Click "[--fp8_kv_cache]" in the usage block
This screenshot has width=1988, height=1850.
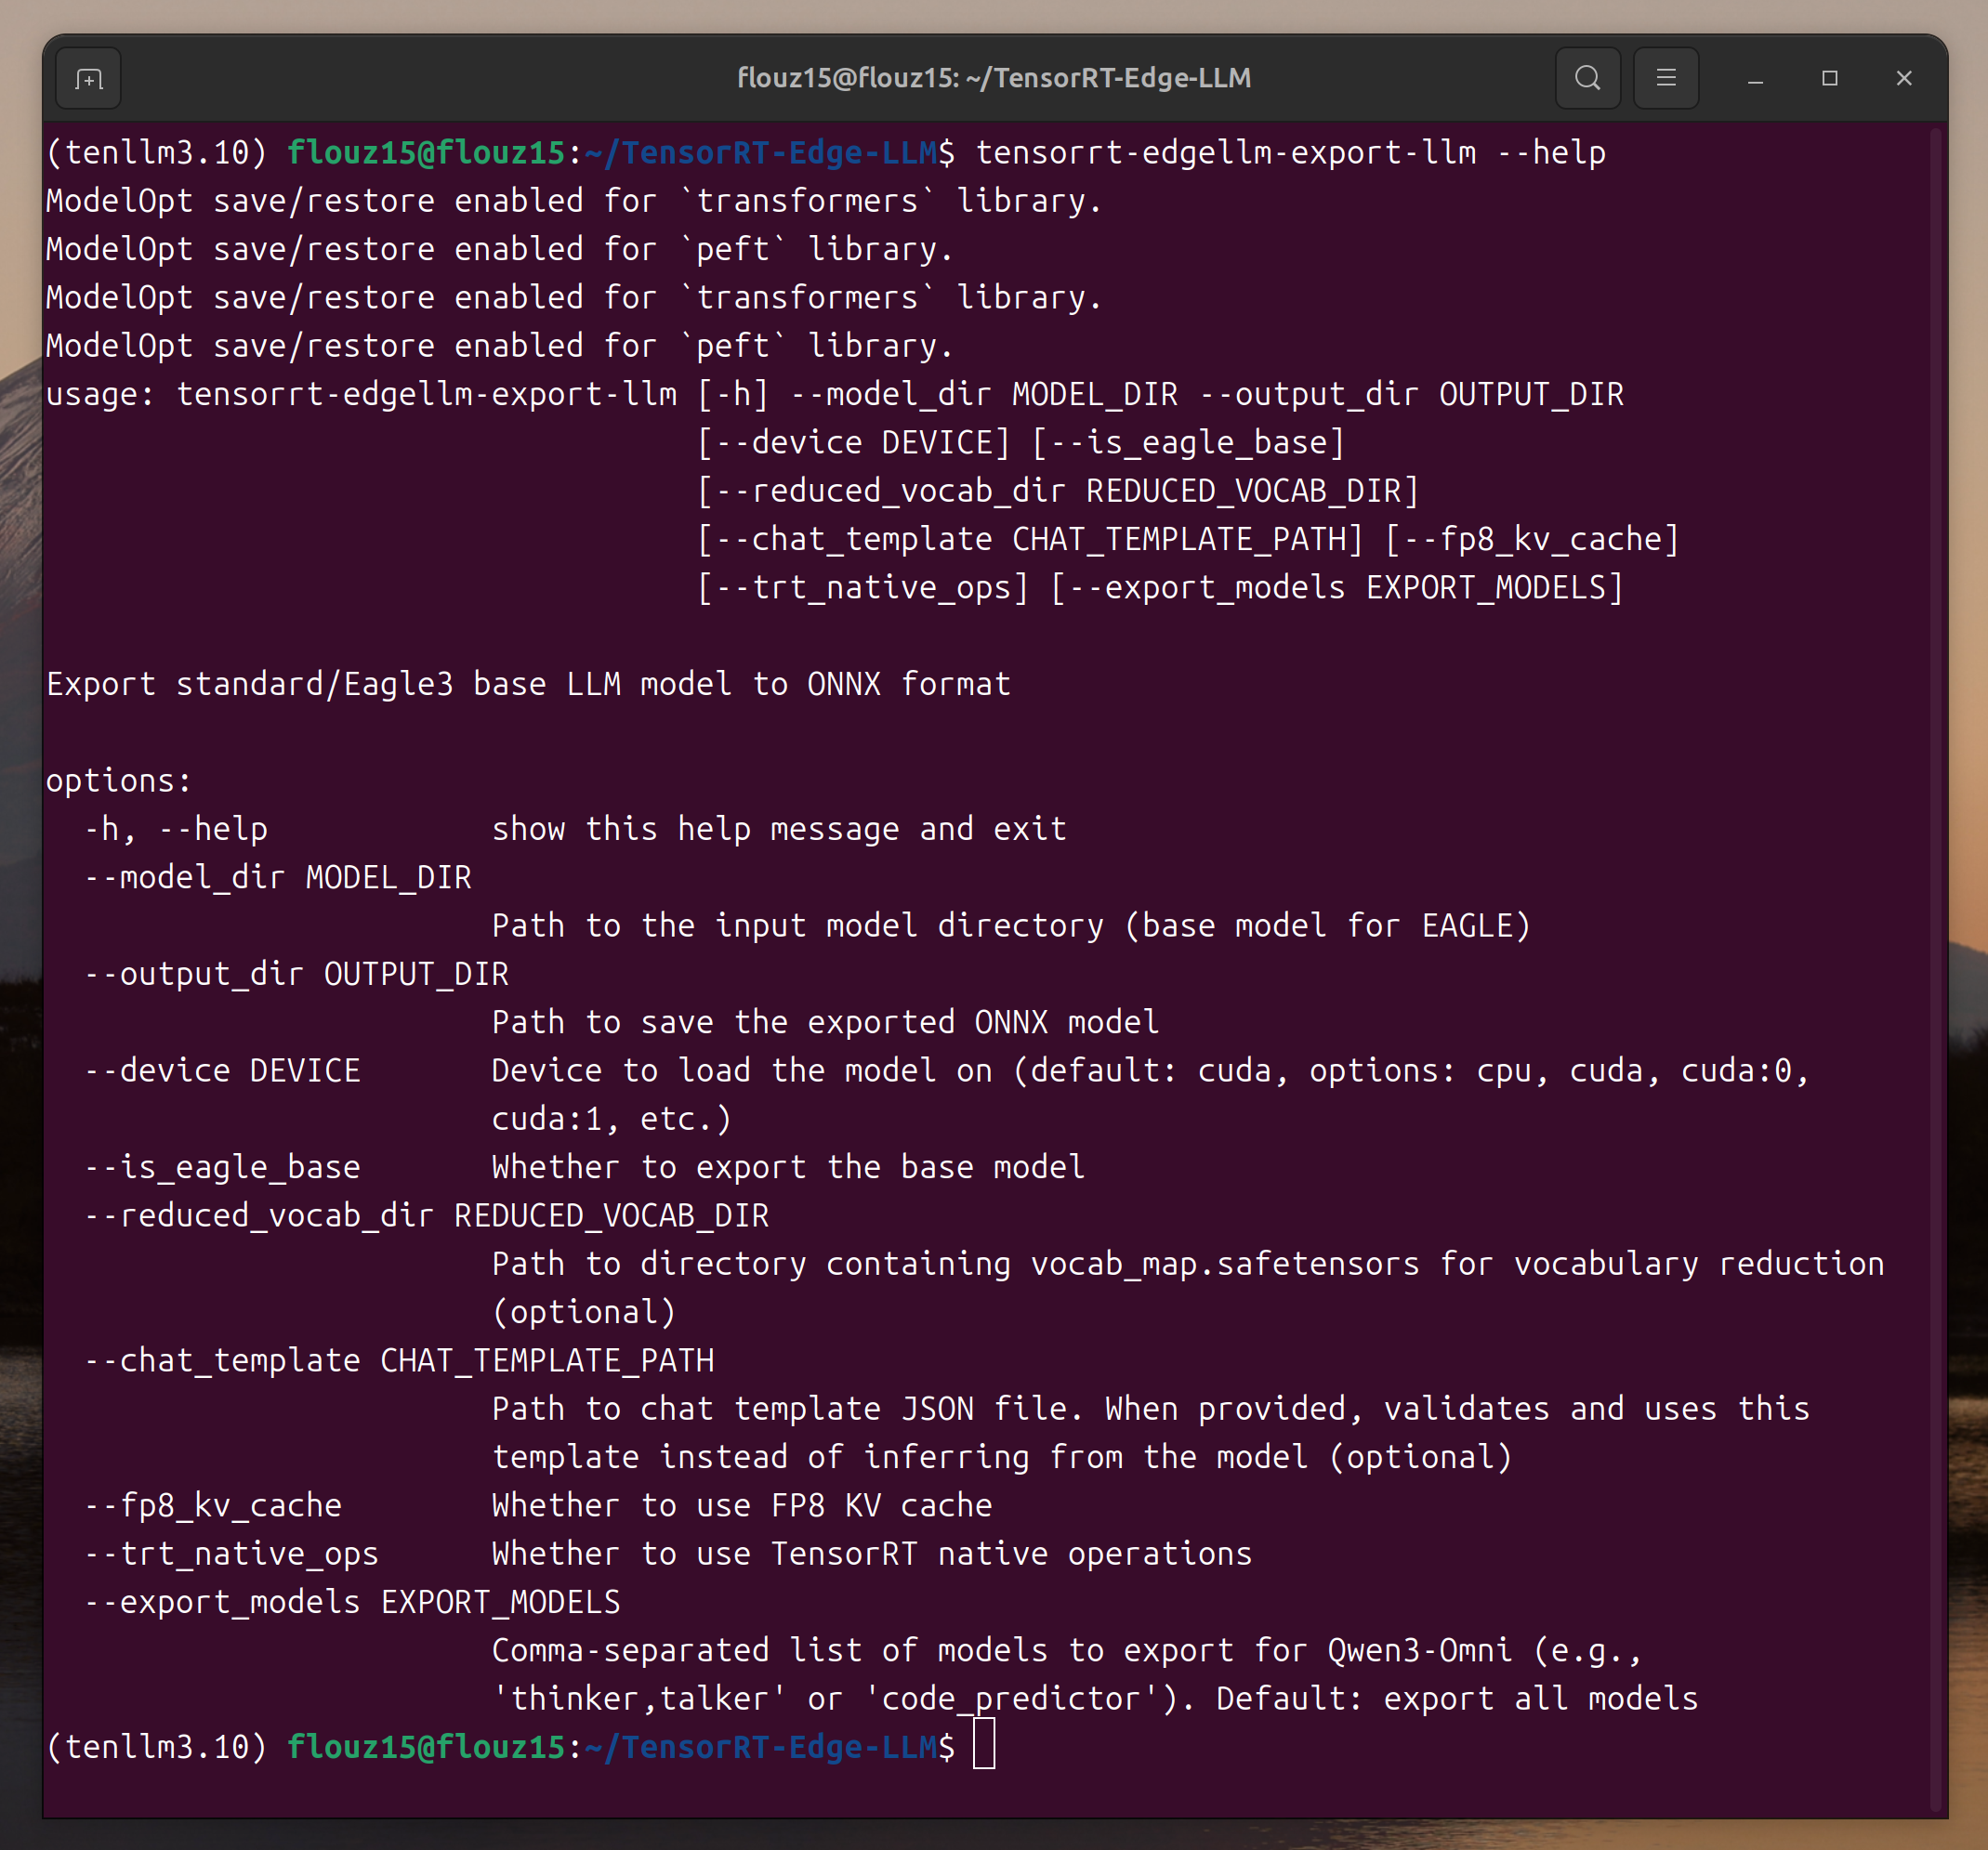[x=1533, y=540]
